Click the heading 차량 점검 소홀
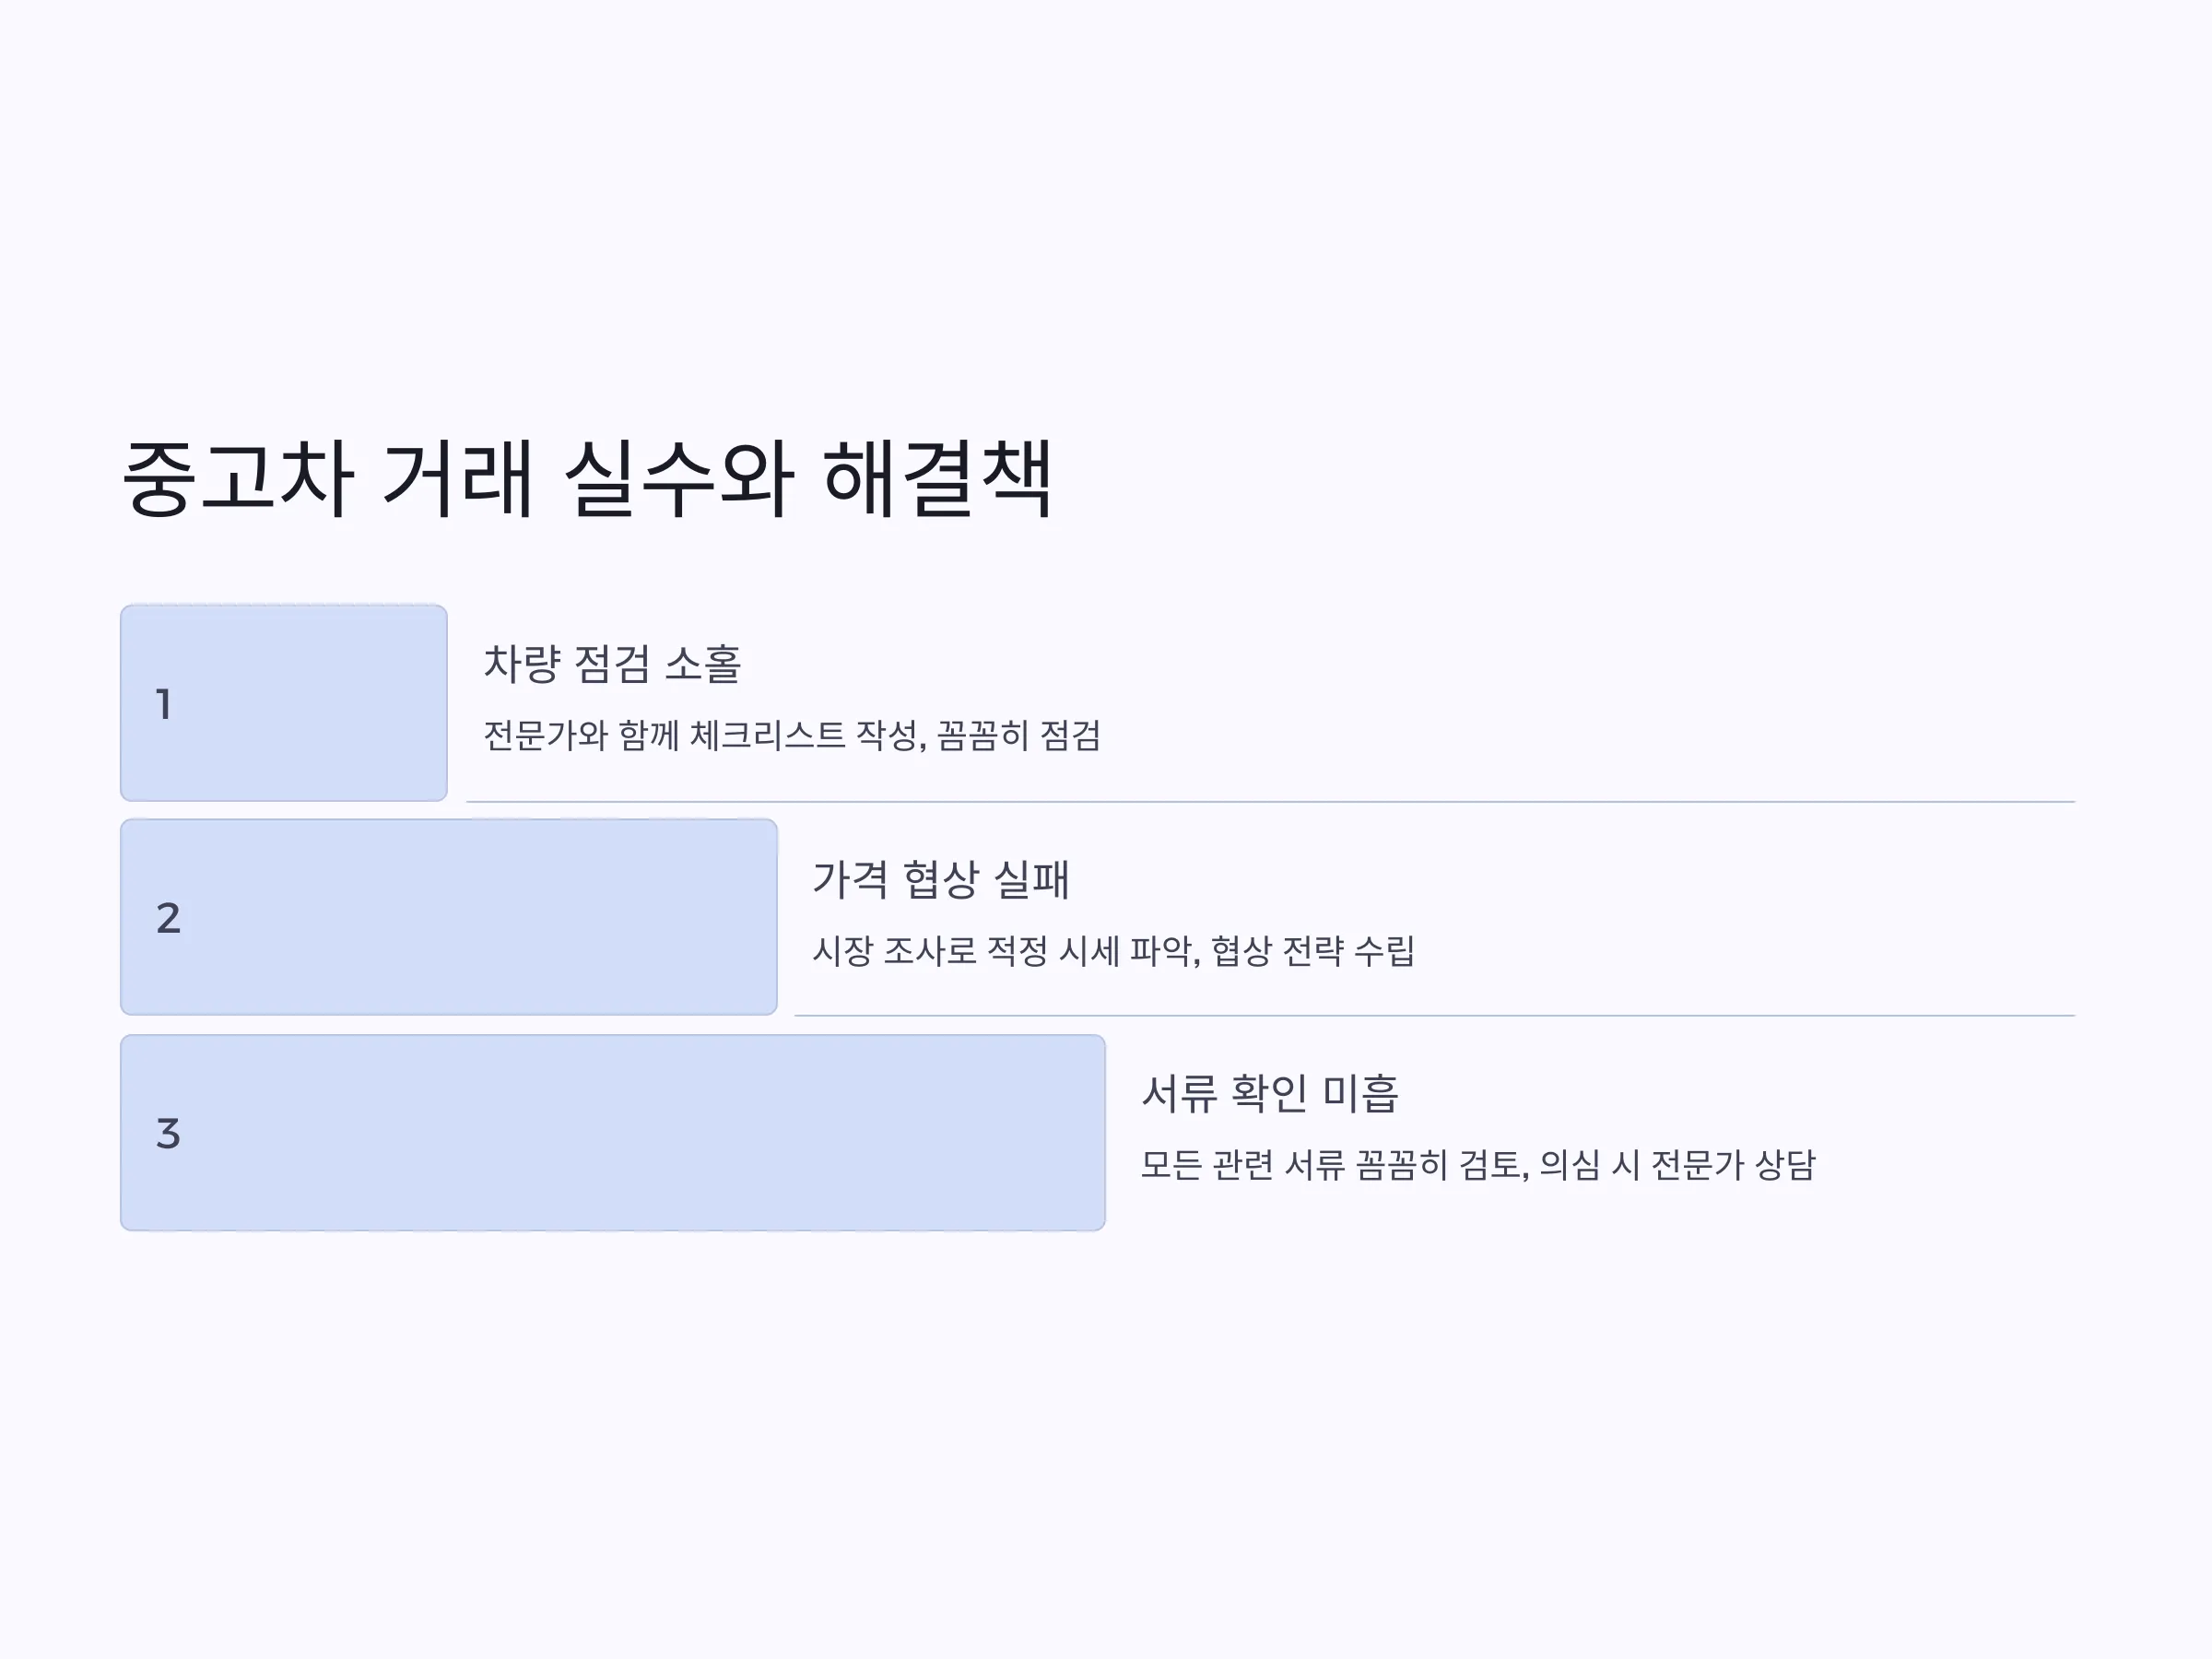This screenshot has height=1659, width=2212. tap(612, 665)
